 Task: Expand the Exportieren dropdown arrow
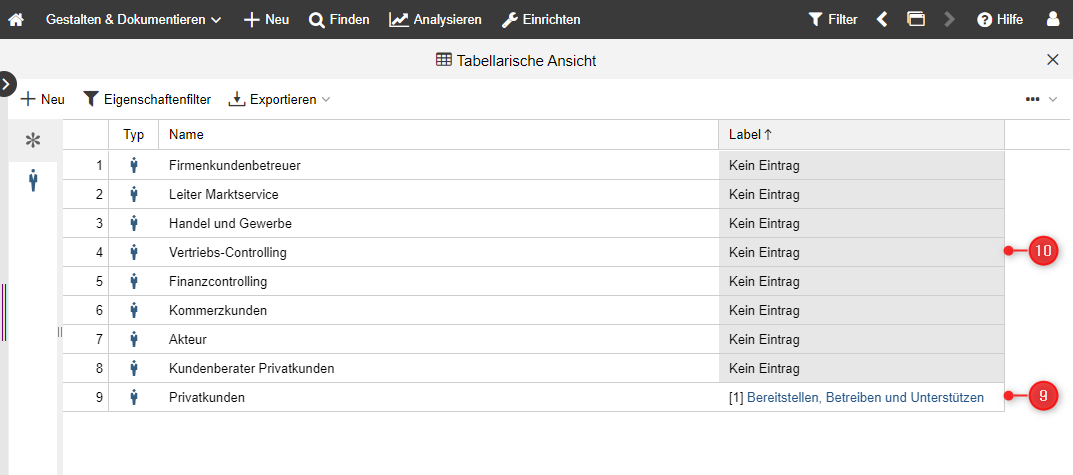tap(326, 100)
